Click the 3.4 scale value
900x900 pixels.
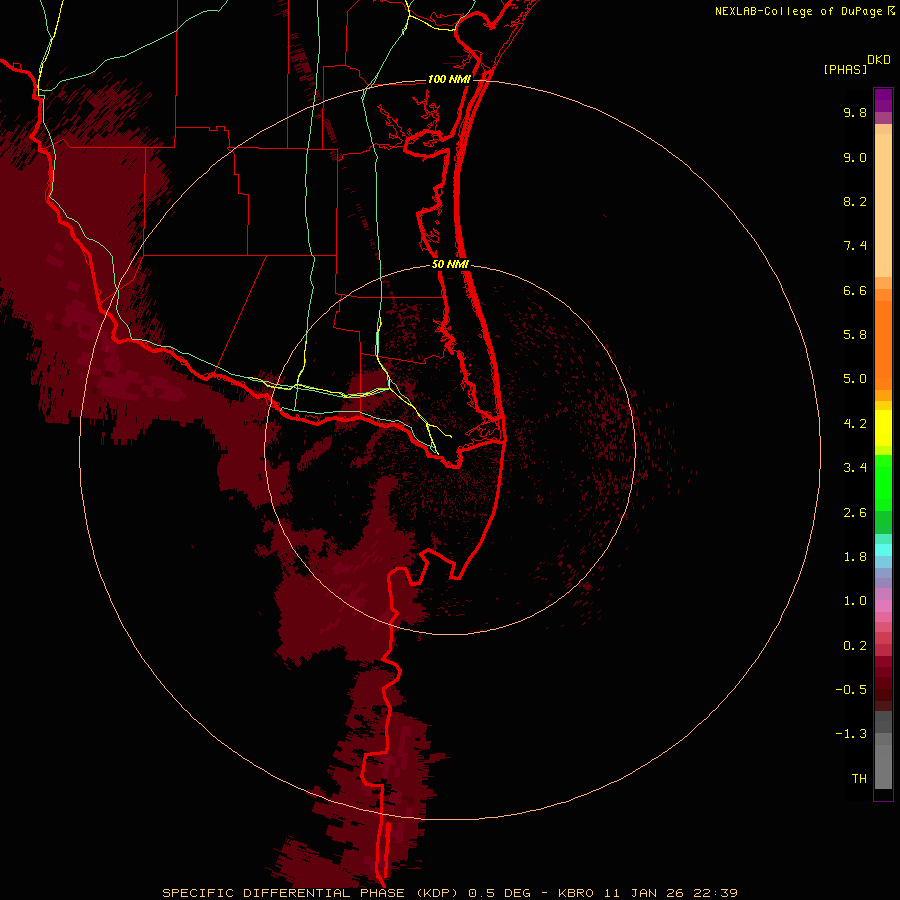[855, 468]
